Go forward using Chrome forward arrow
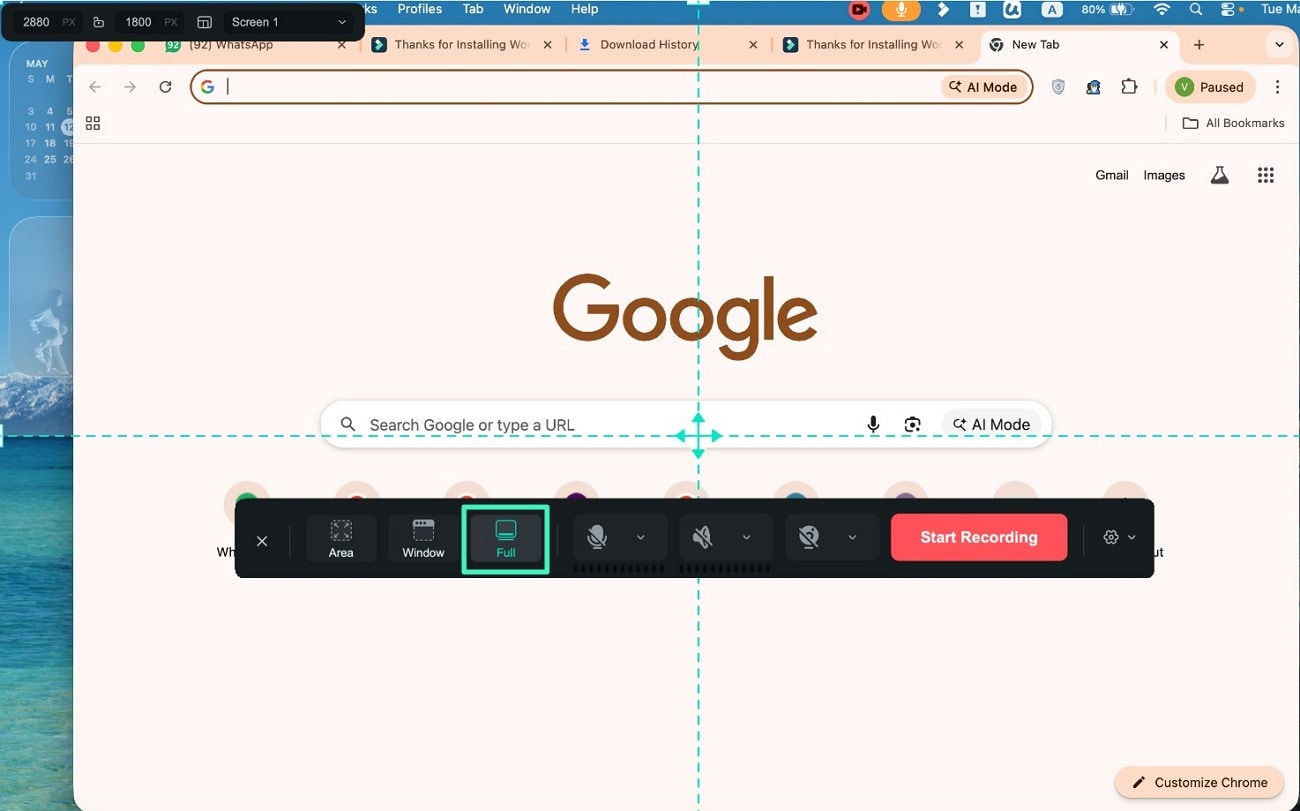The height and width of the screenshot is (811, 1300). [130, 87]
